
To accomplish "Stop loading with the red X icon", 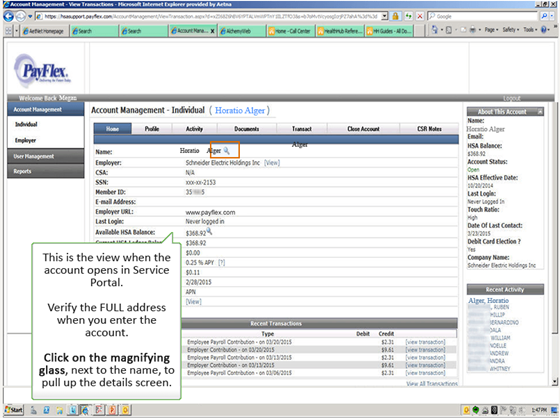I will click(x=420, y=16).
